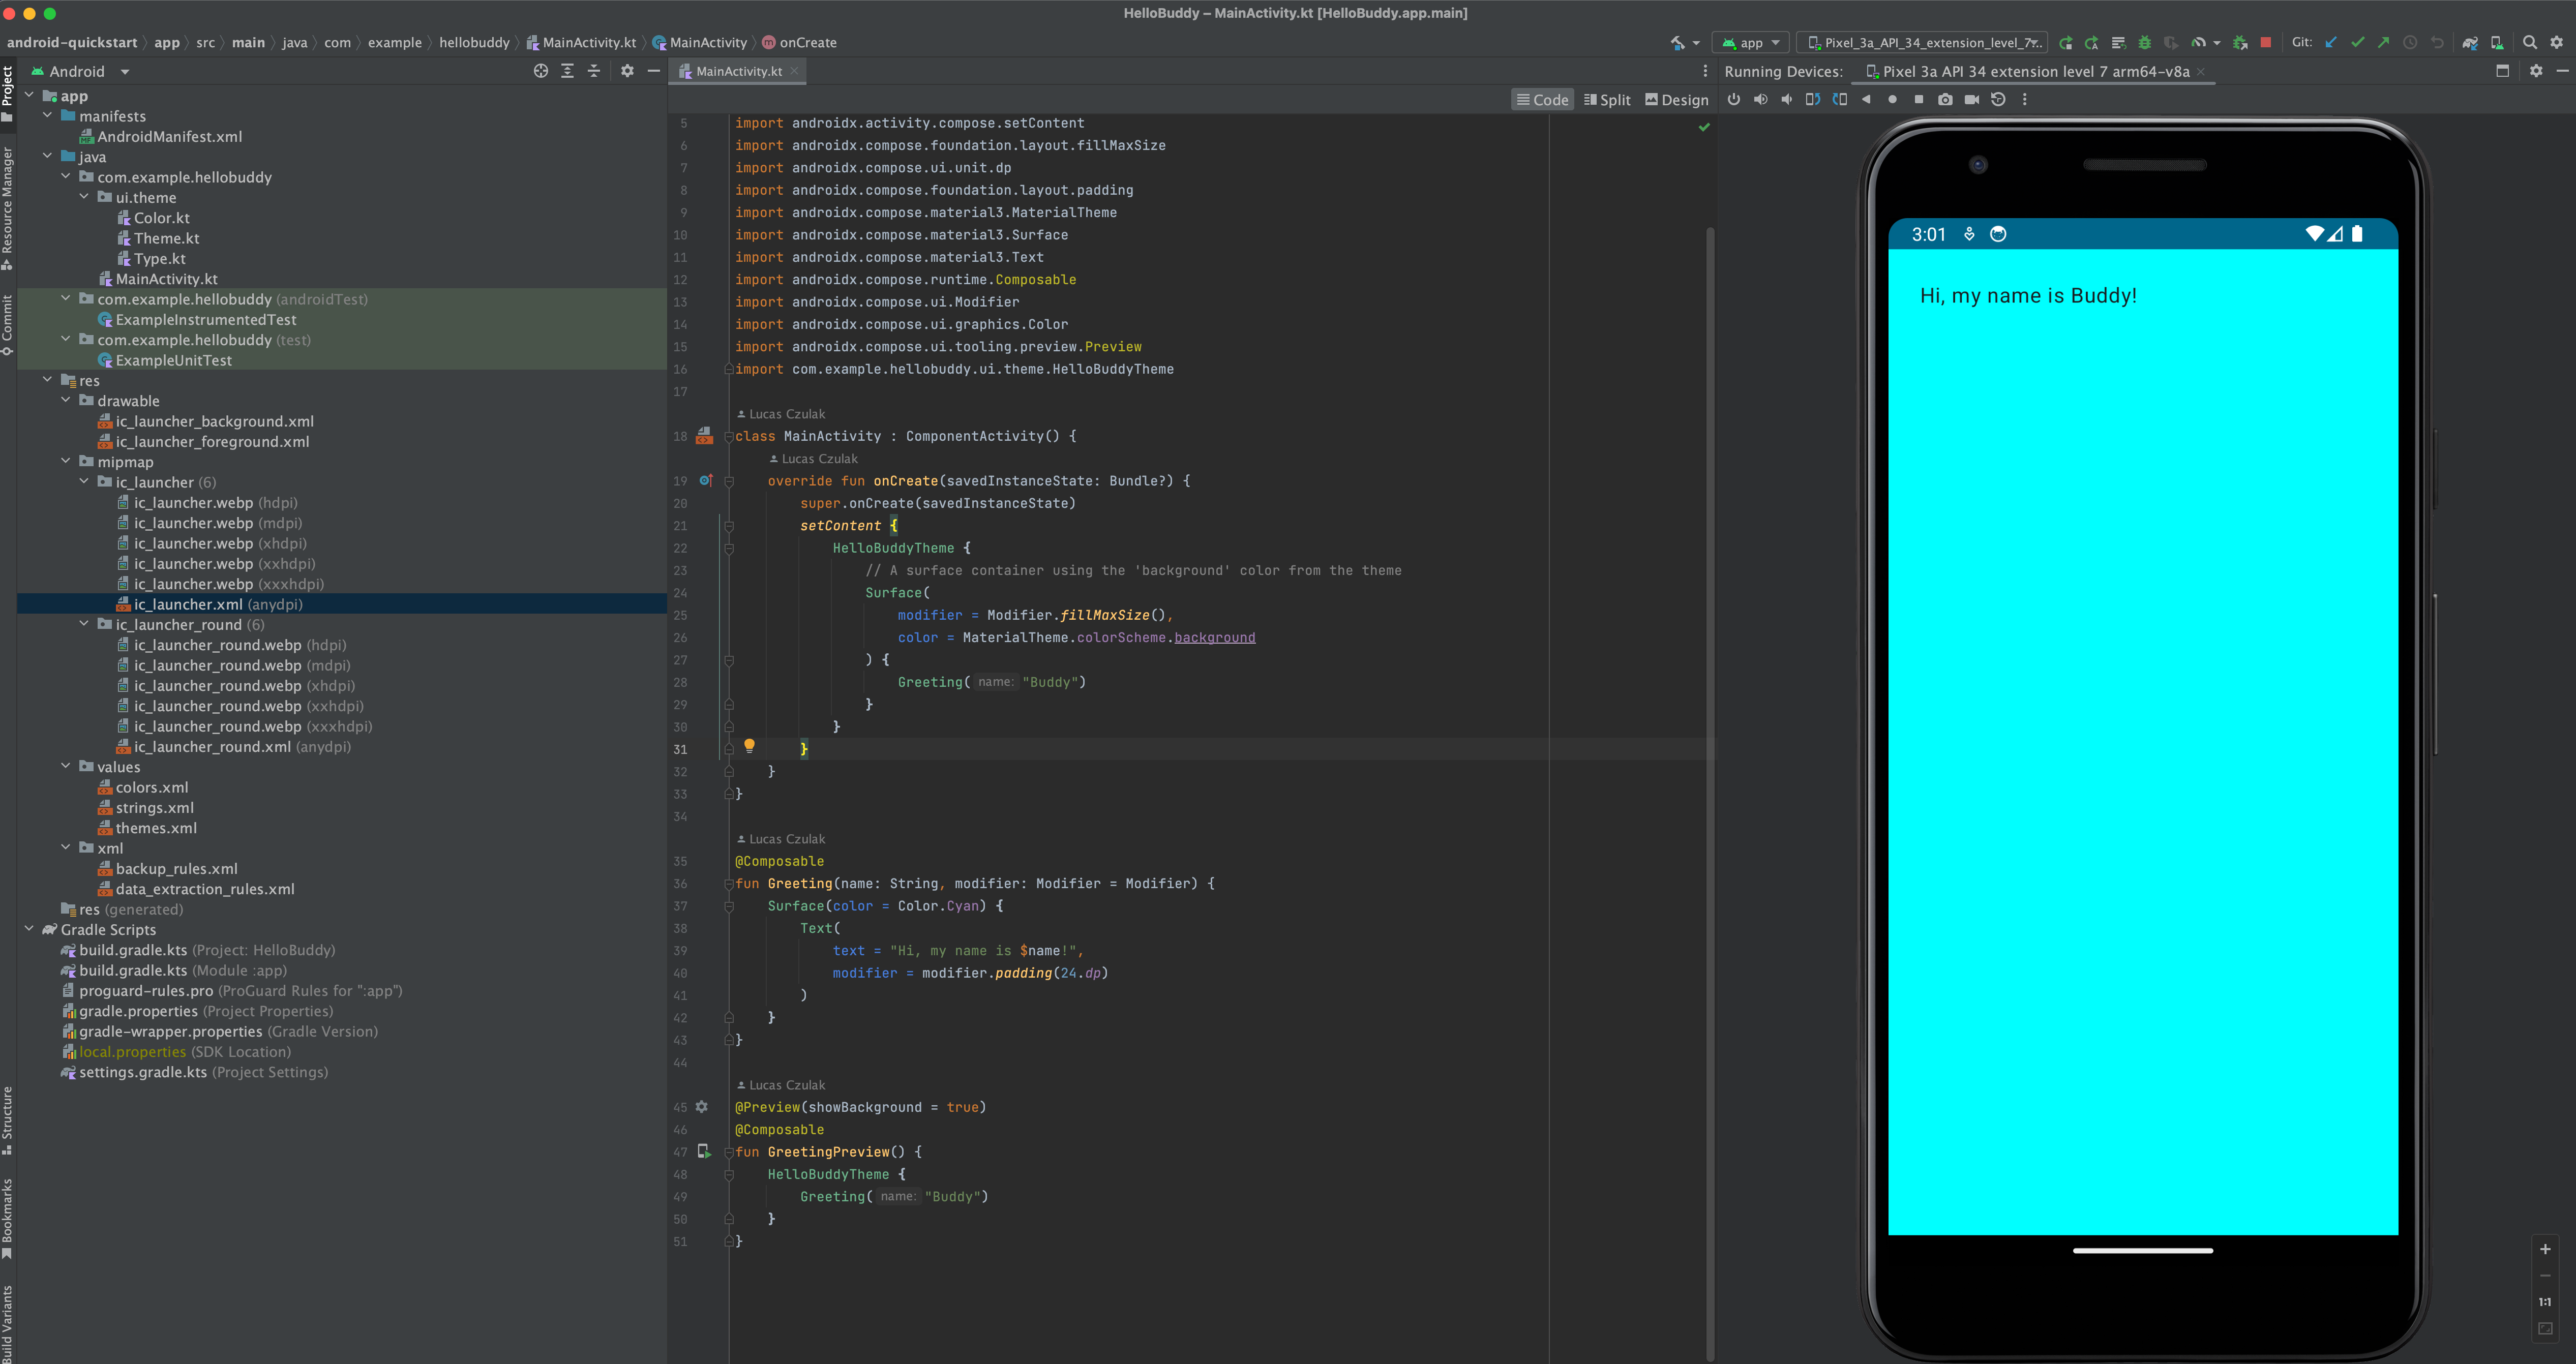
Task: Sync Project with Gradle Files elephant icon
Action: [x=2470, y=43]
